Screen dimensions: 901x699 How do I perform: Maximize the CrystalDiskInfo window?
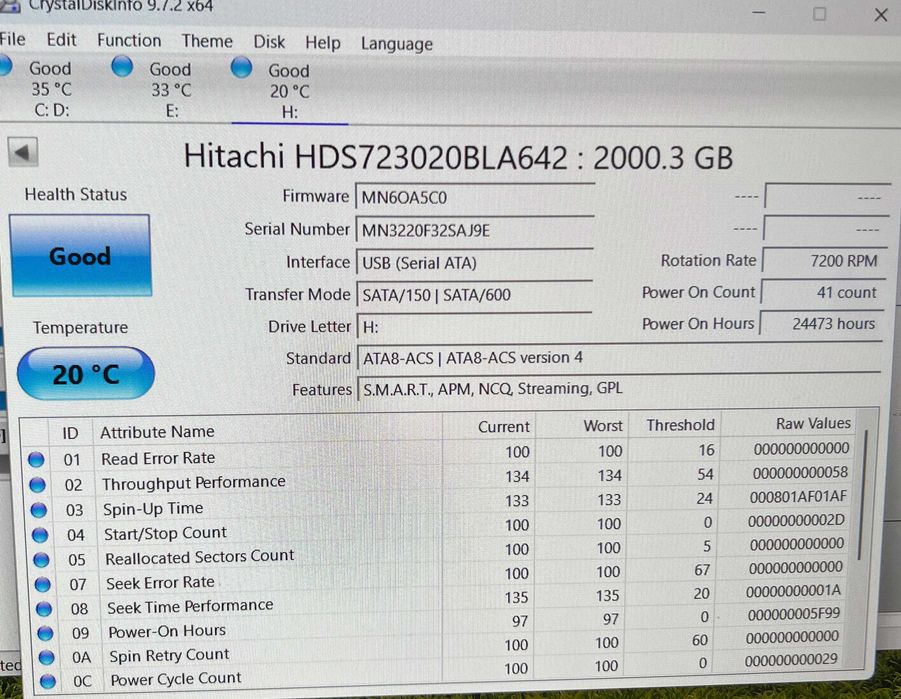tap(819, 14)
